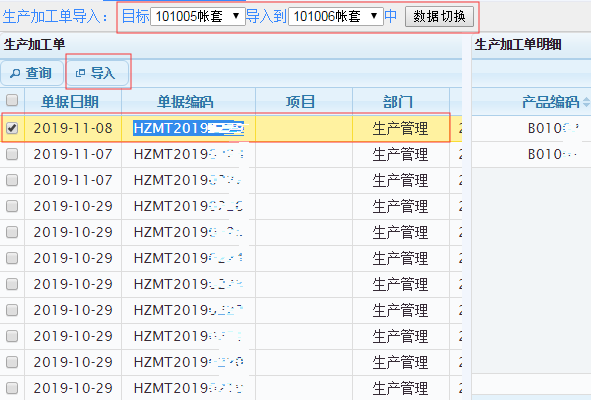Viewport: 591px width, 400px height.
Task: Click the 导入 button
Action: coord(98,73)
